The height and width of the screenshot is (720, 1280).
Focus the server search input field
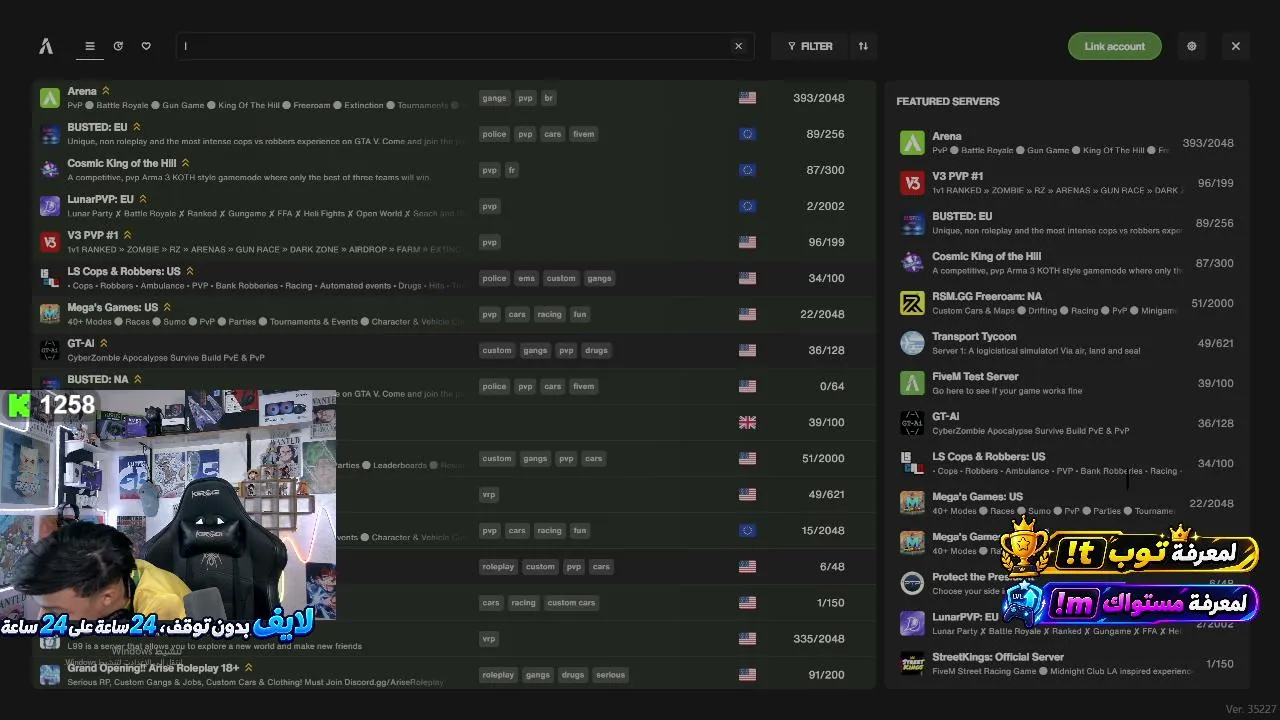(465, 46)
